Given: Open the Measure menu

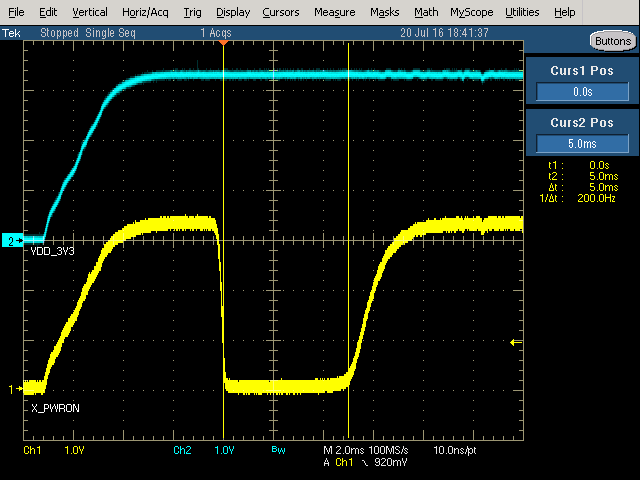Looking at the screenshot, I should [334, 12].
